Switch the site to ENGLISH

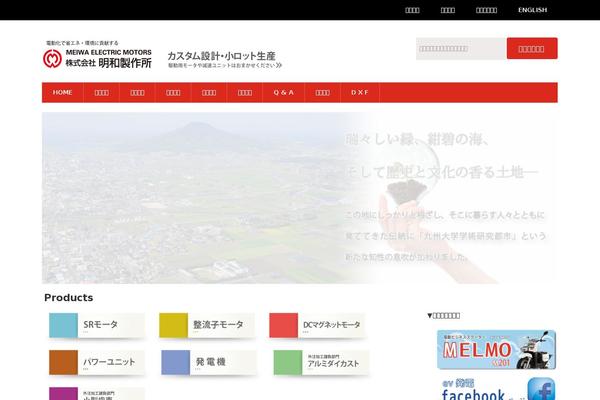point(532,10)
